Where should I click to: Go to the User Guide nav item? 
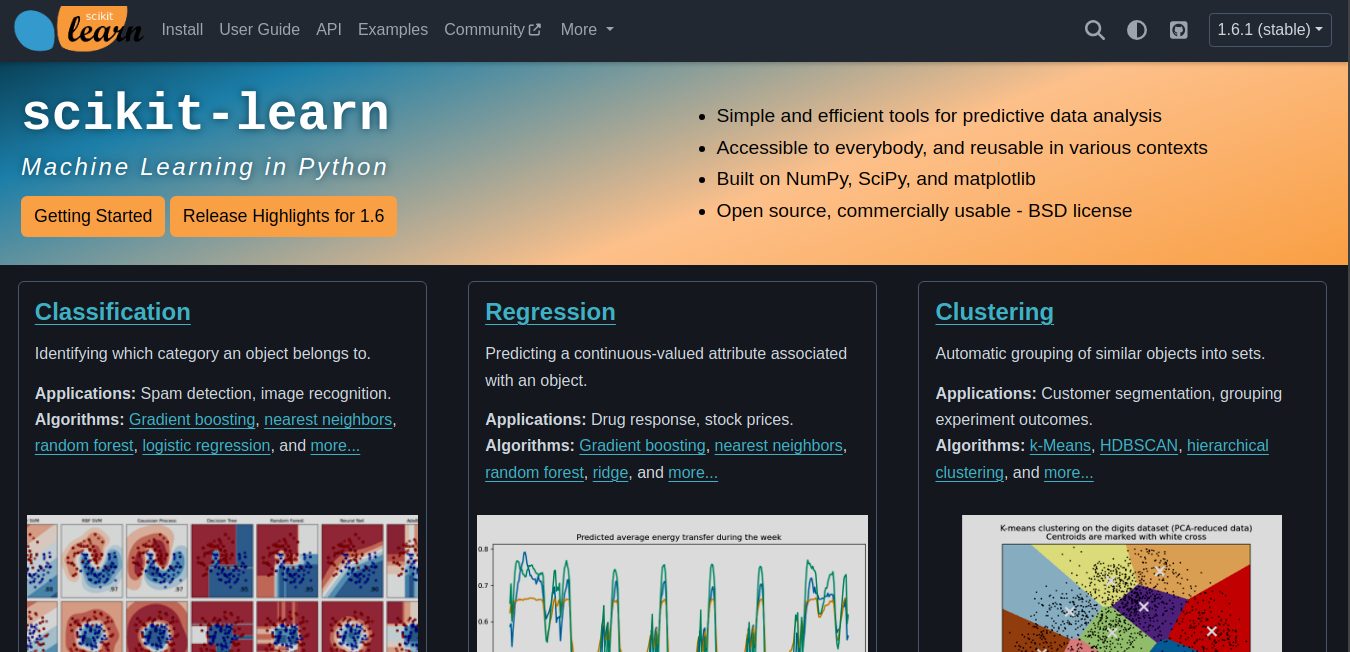coord(259,30)
